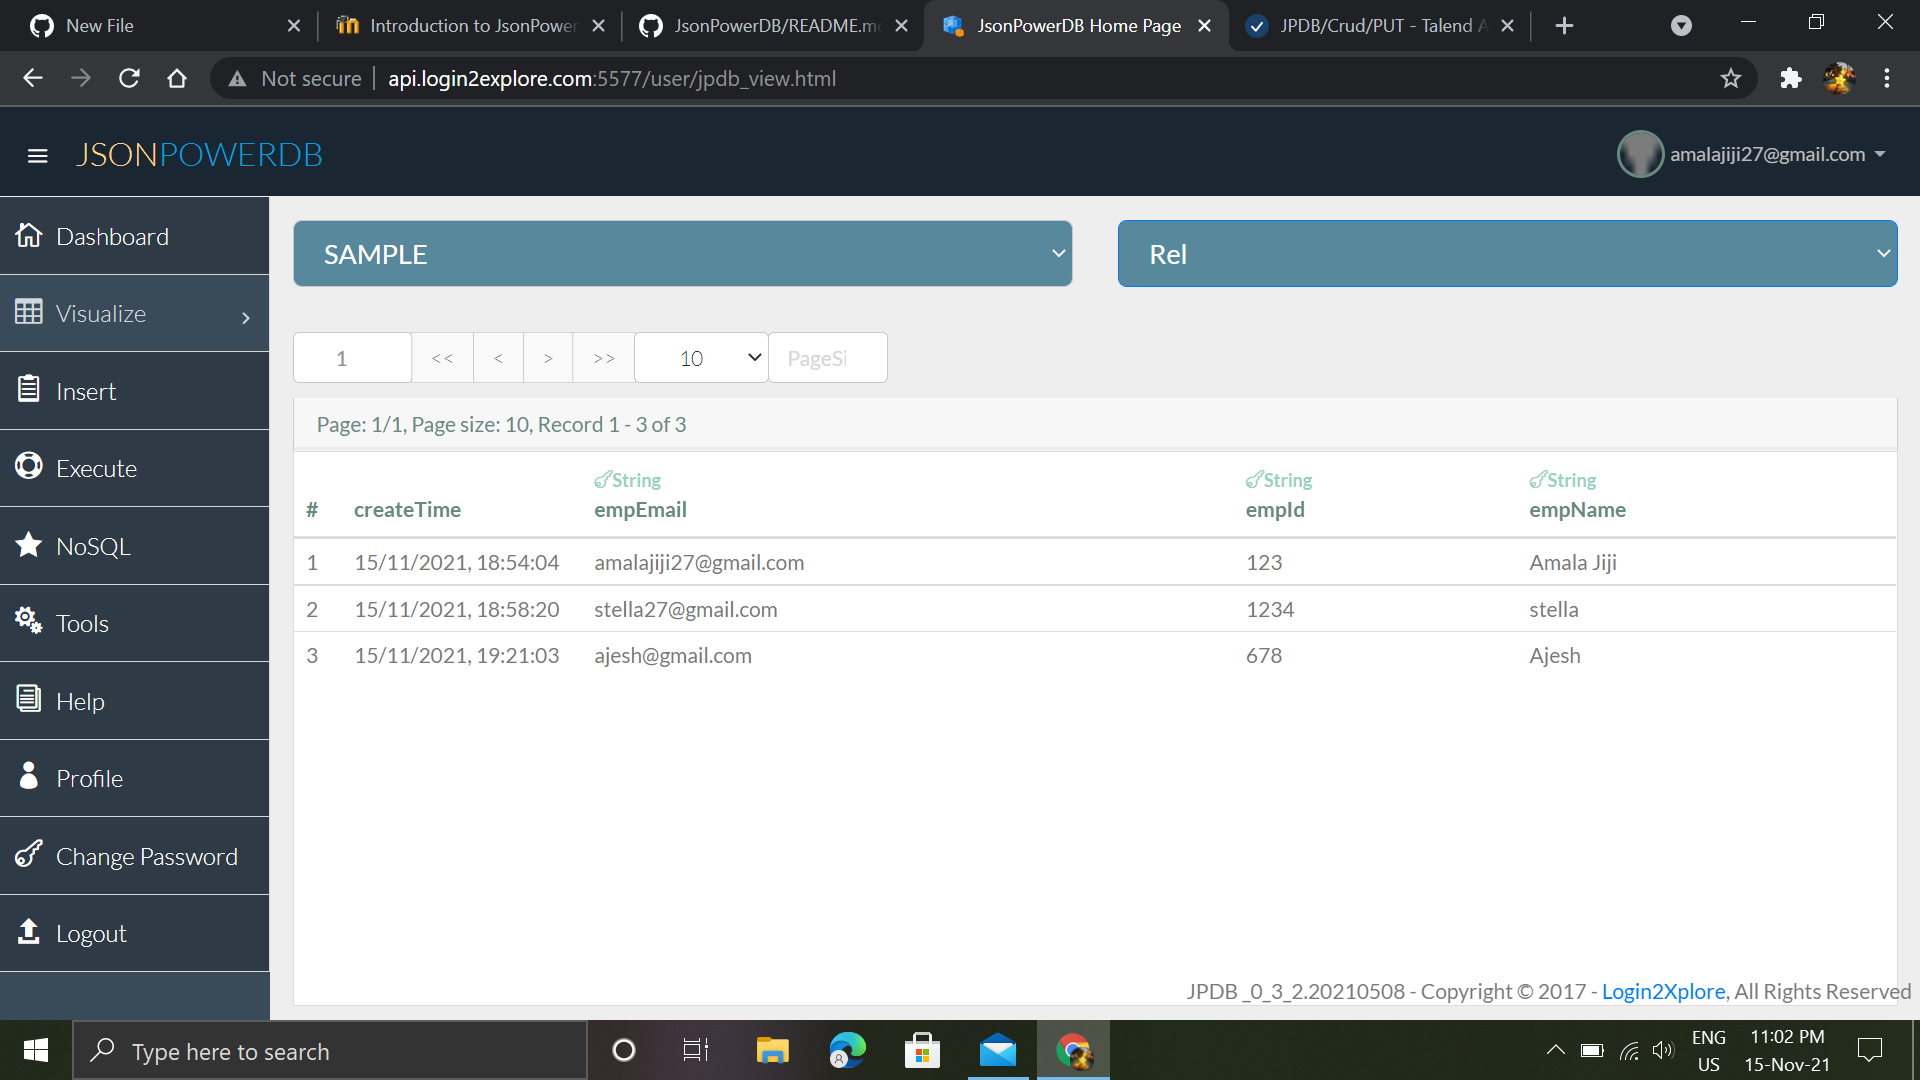Go to last page using >> button
This screenshot has height=1080, width=1920.
[602, 357]
